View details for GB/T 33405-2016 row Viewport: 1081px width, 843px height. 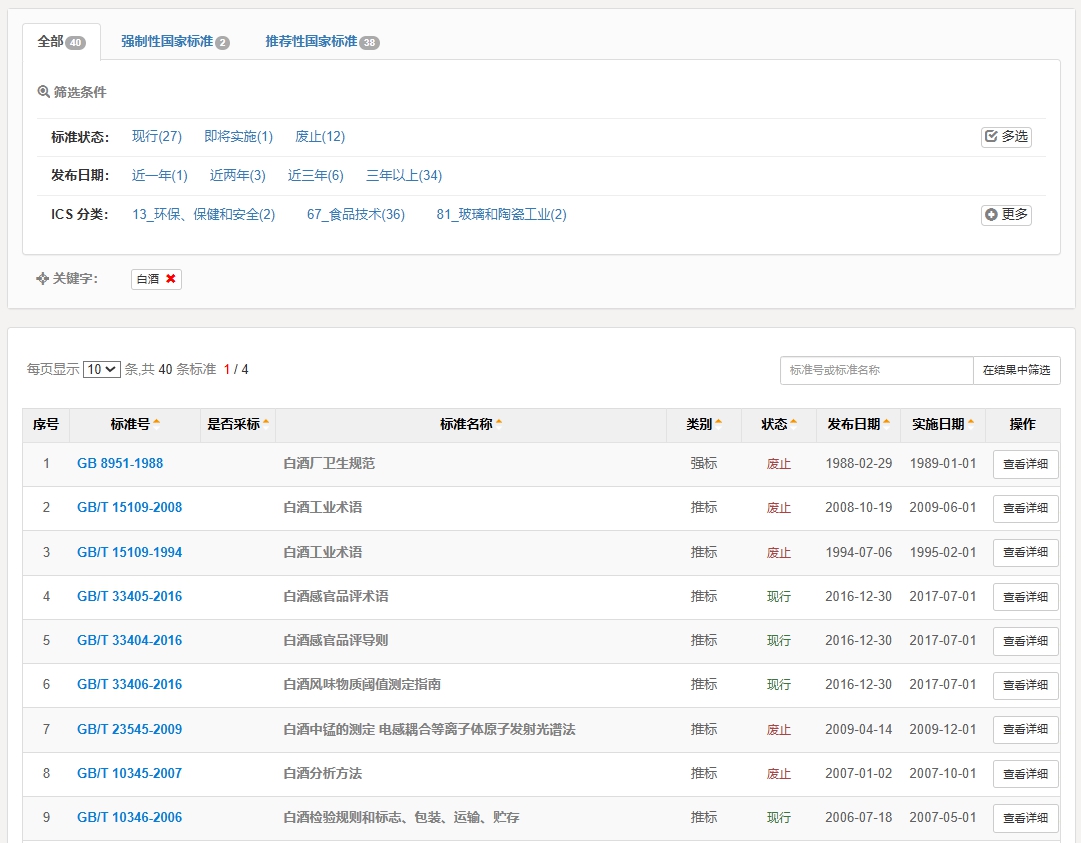tap(1025, 597)
